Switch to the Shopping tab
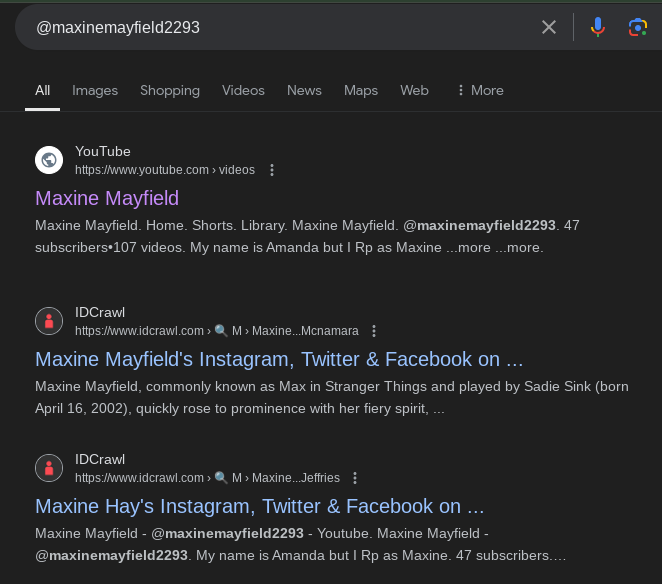This screenshot has width=662, height=584. coord(170,90)
